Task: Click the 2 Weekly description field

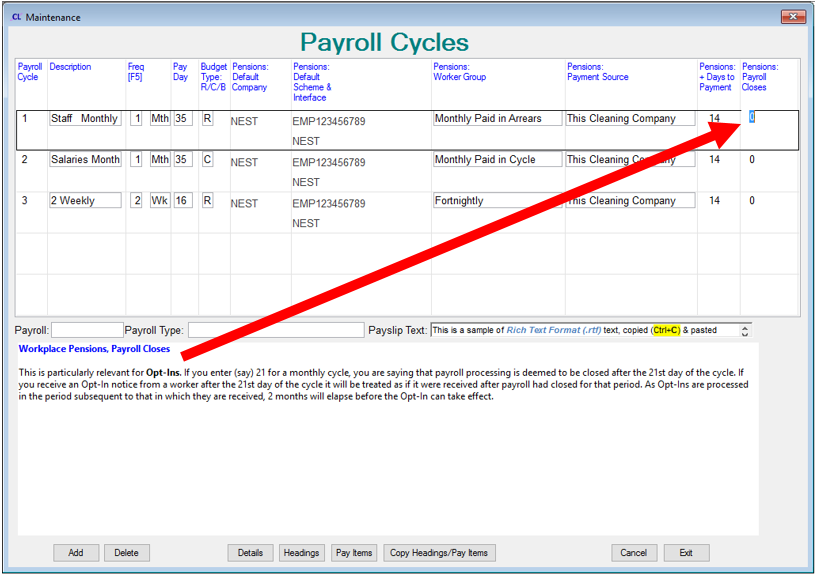Action: click(x=85, y=201)
